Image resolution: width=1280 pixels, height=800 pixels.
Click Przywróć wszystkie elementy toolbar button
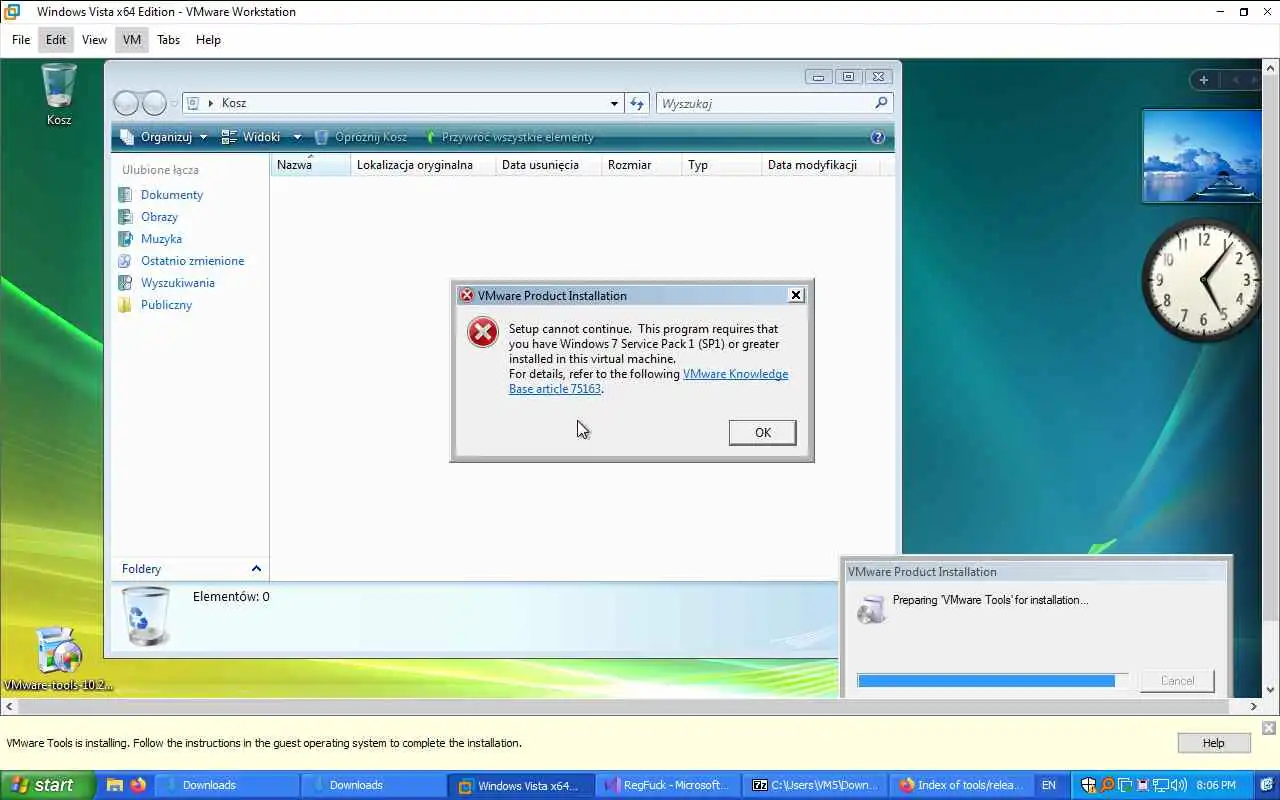[510, 137]
